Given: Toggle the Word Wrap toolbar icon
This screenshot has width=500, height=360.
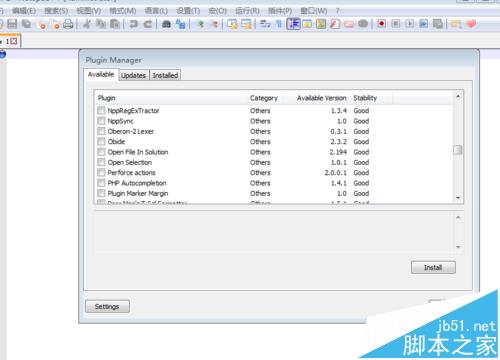Looking at the screenshot, I should point(265,24).
